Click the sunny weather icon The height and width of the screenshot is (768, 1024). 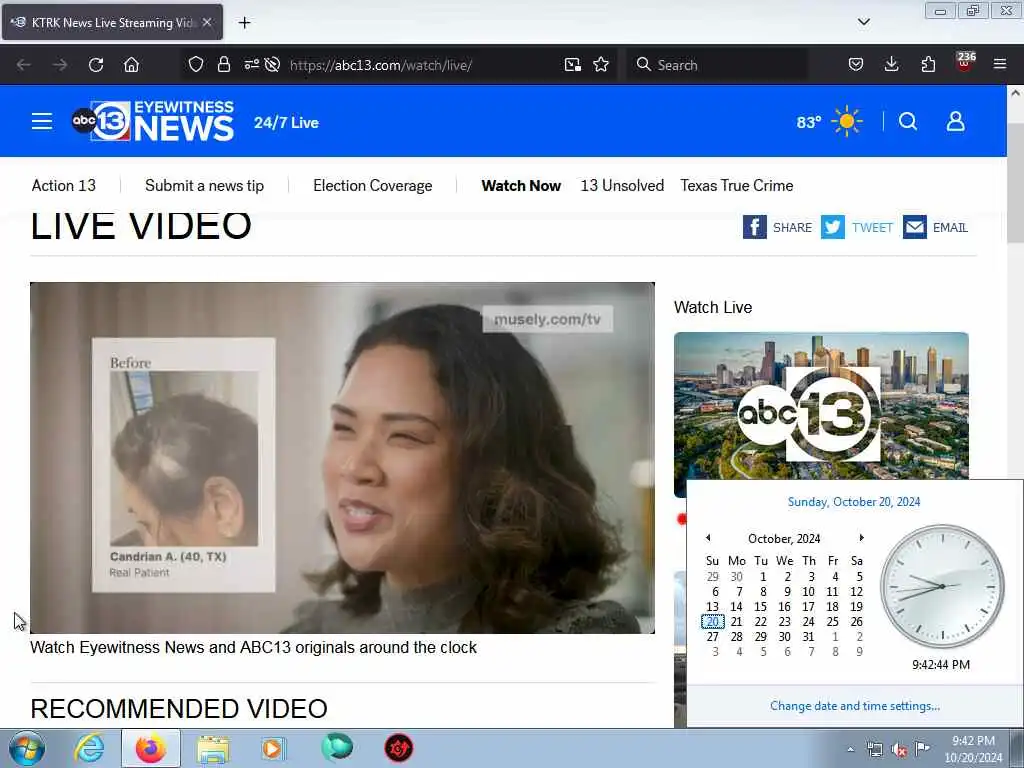pos(847,121)
